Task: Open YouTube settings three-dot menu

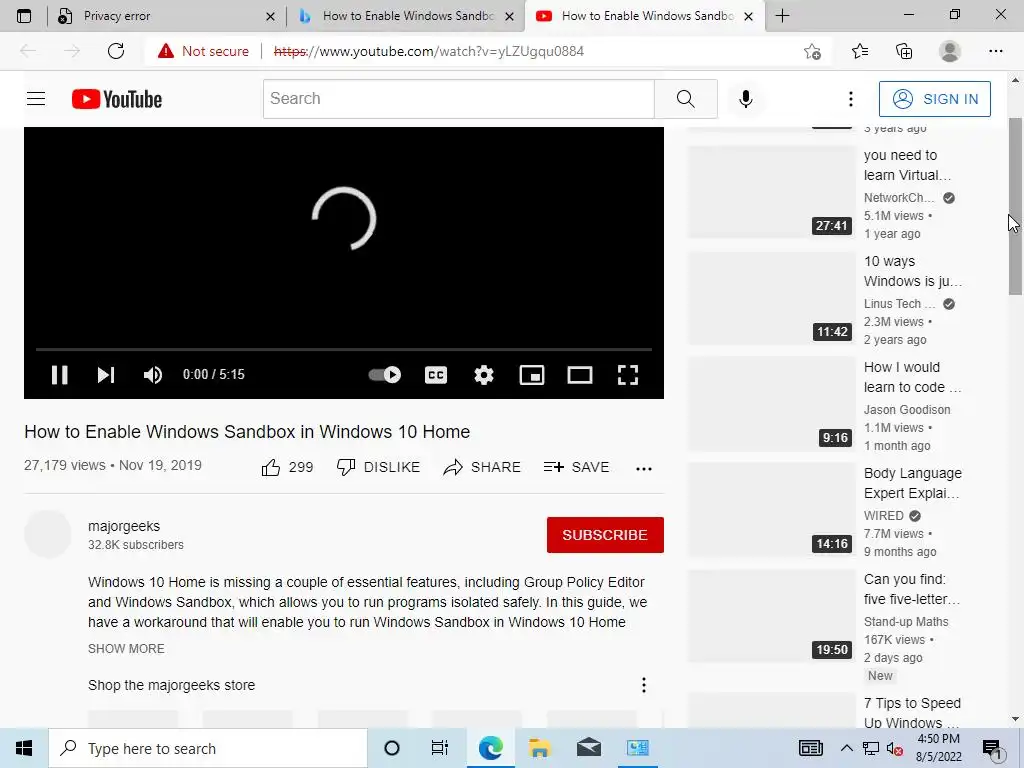Action: (x=850, y=99)
